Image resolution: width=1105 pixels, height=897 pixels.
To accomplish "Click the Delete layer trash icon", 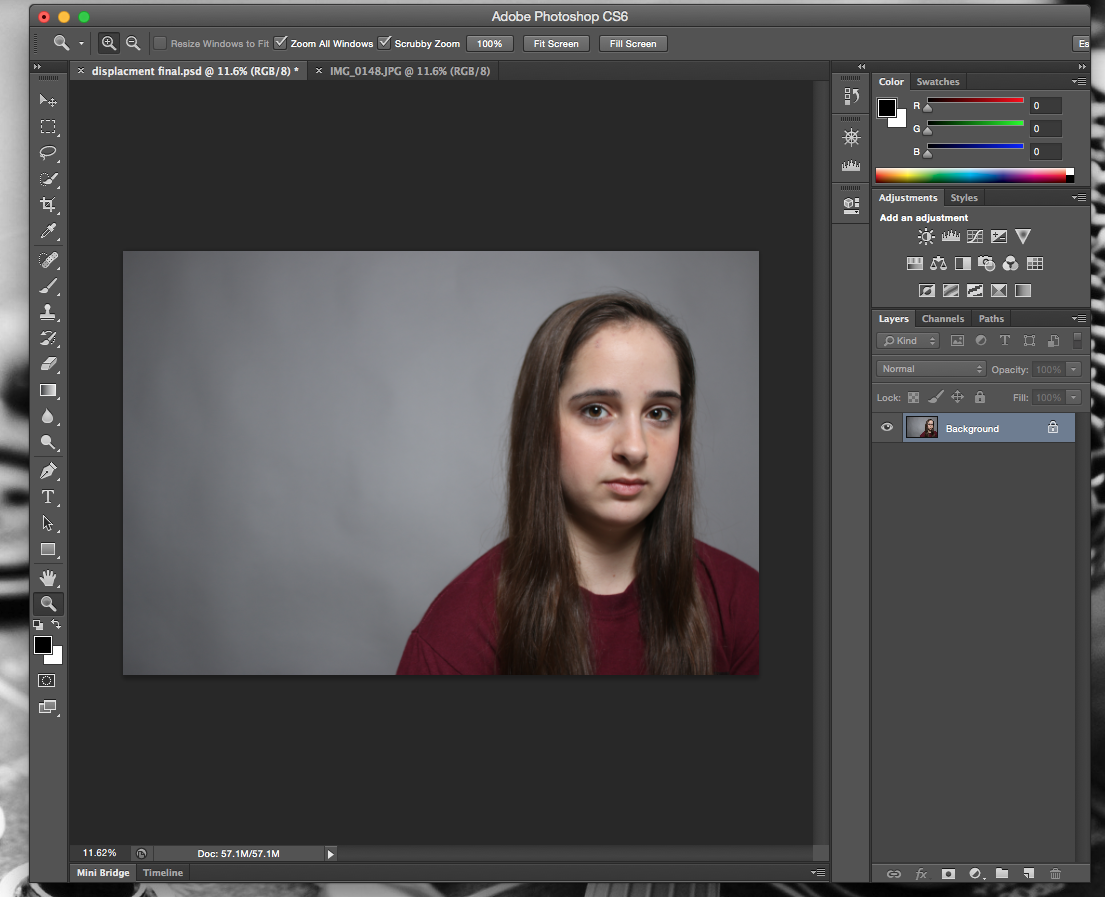I will click(1055, 873).
